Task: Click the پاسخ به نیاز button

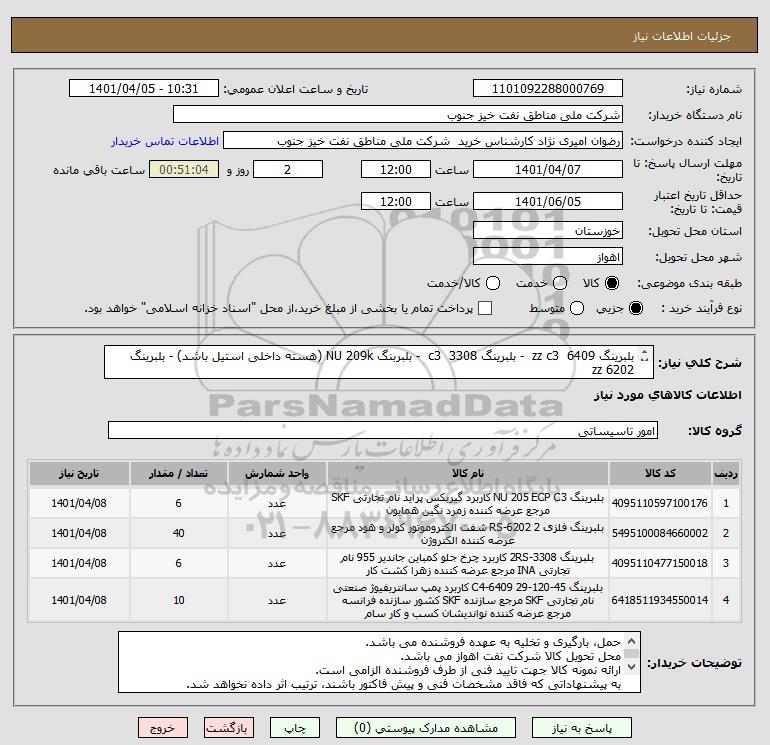Action: 581,728
